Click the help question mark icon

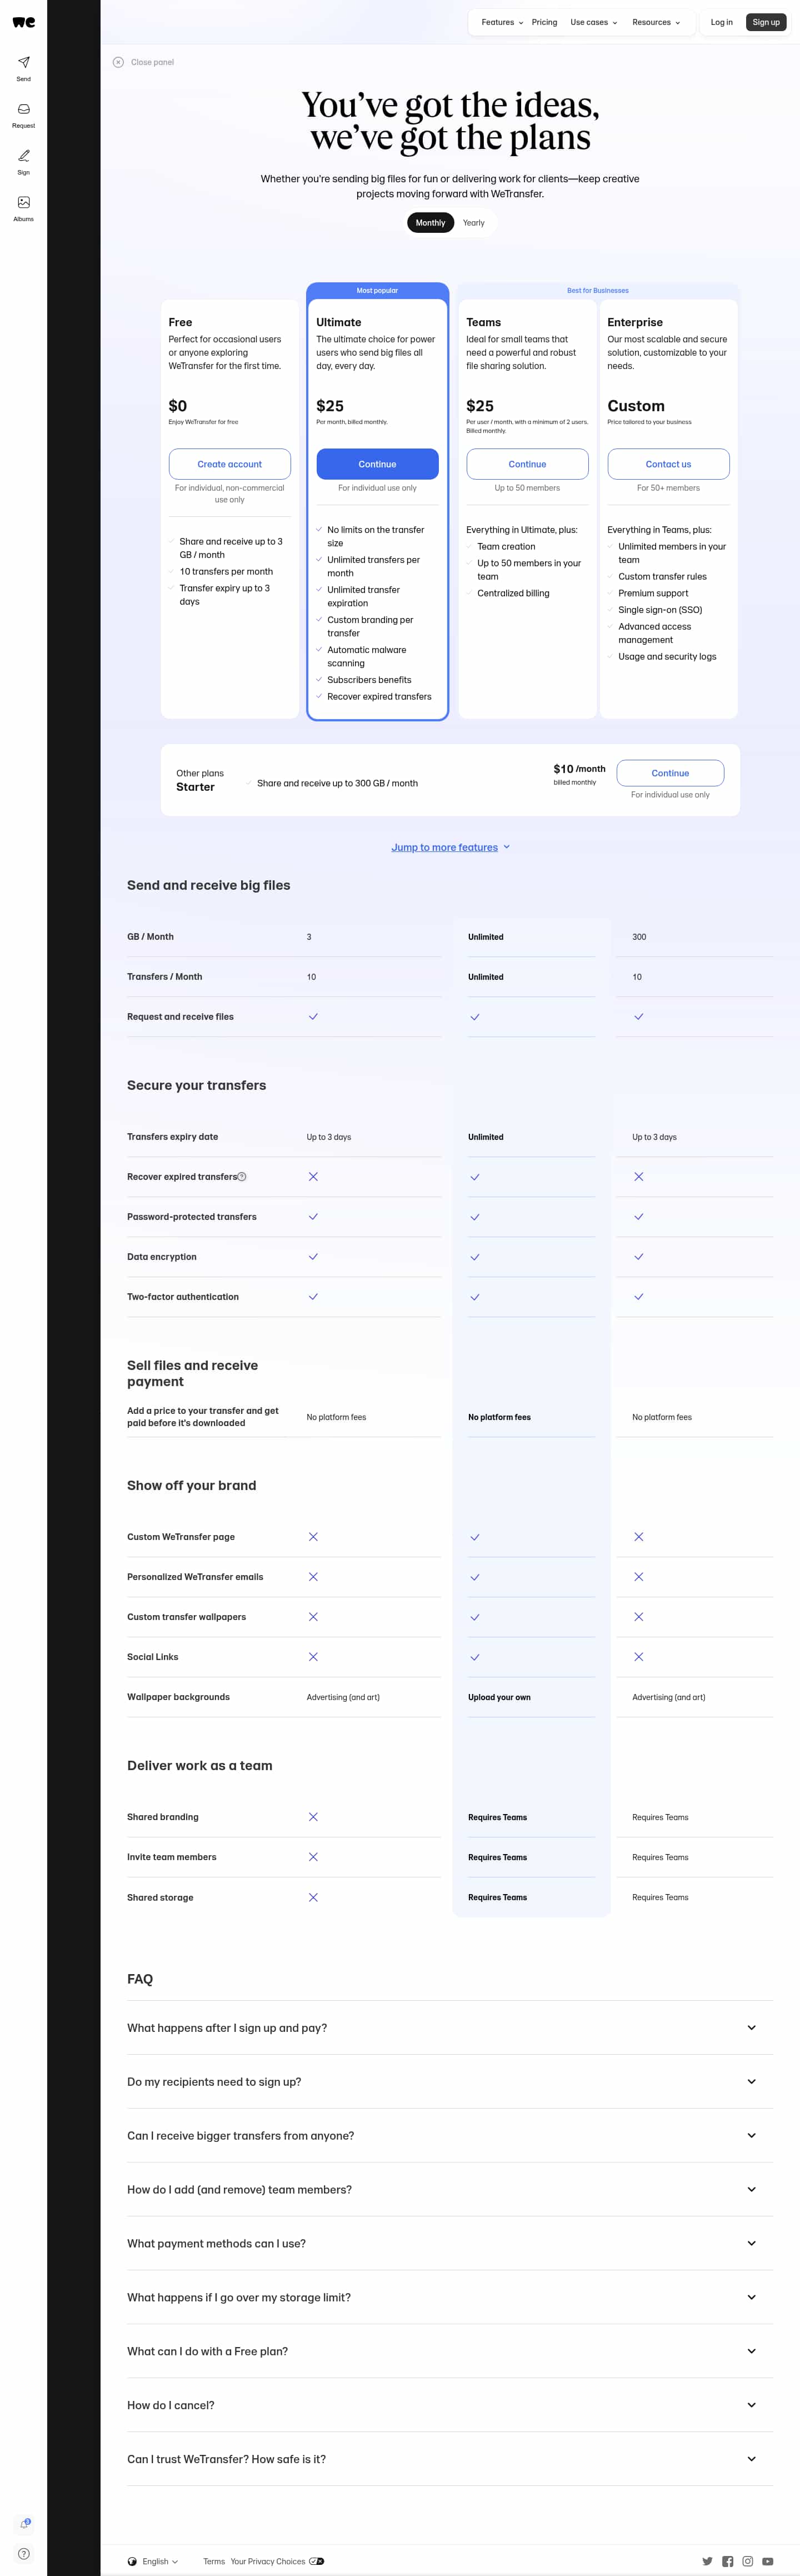[x=23, y=2553]
